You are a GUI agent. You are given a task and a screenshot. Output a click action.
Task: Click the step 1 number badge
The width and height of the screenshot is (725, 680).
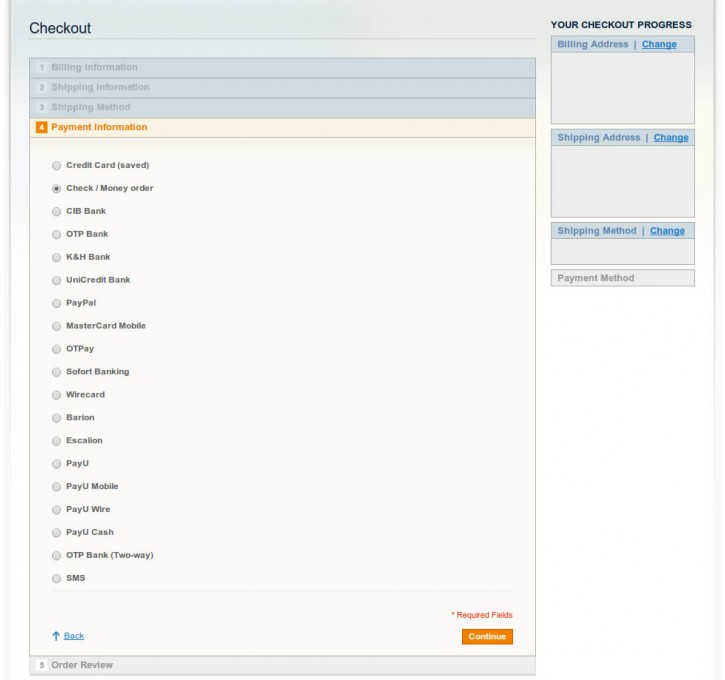tap(42, 67)
